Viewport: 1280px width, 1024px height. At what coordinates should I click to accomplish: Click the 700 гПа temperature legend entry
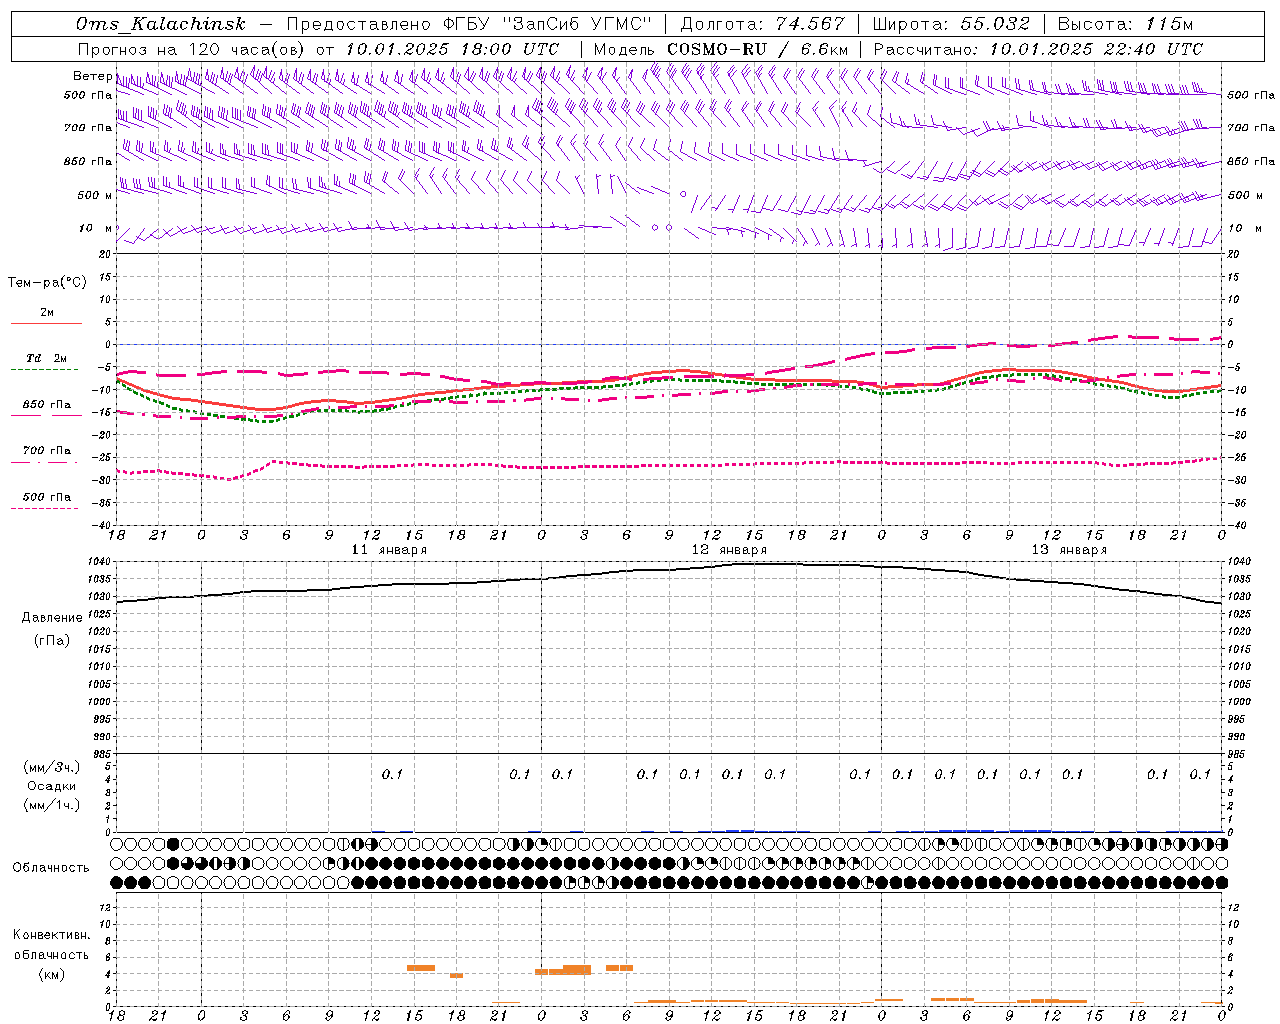point(46,456)
